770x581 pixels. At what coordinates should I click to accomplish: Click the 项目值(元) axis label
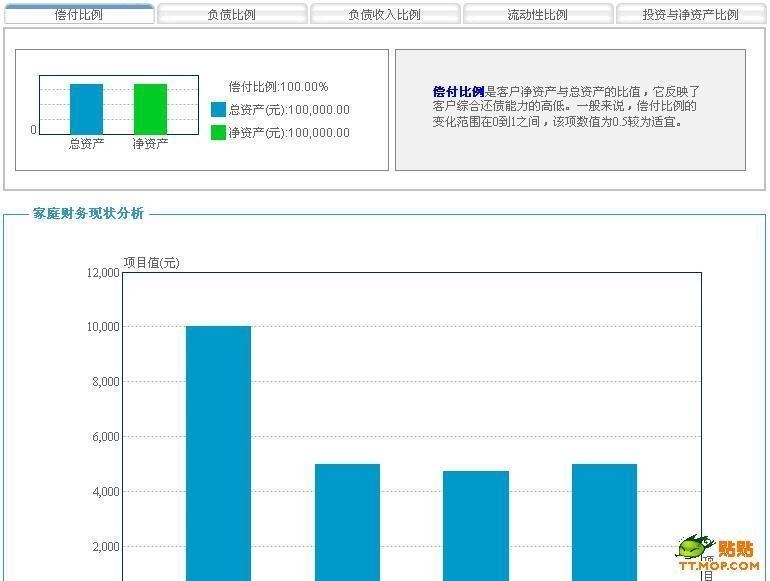tap(151, 263)
